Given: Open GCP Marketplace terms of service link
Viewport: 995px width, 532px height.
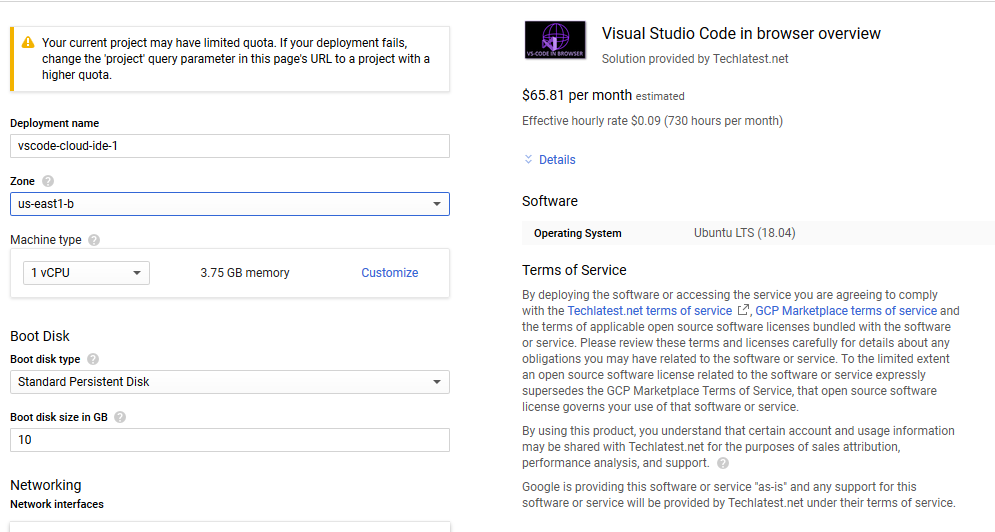Looking at the screenshot, I should [x=846, y=310].
